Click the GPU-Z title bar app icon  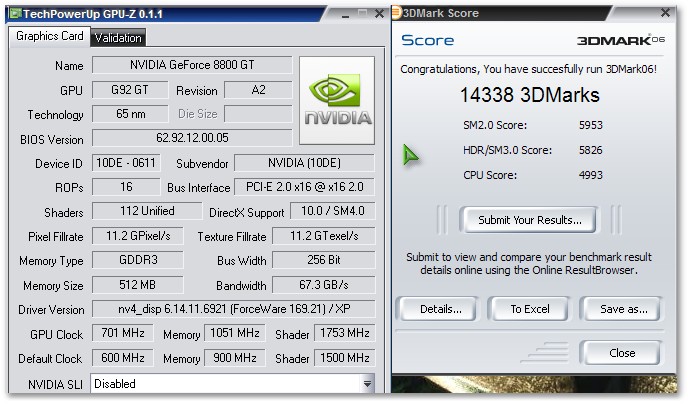(x=15, y=14)
